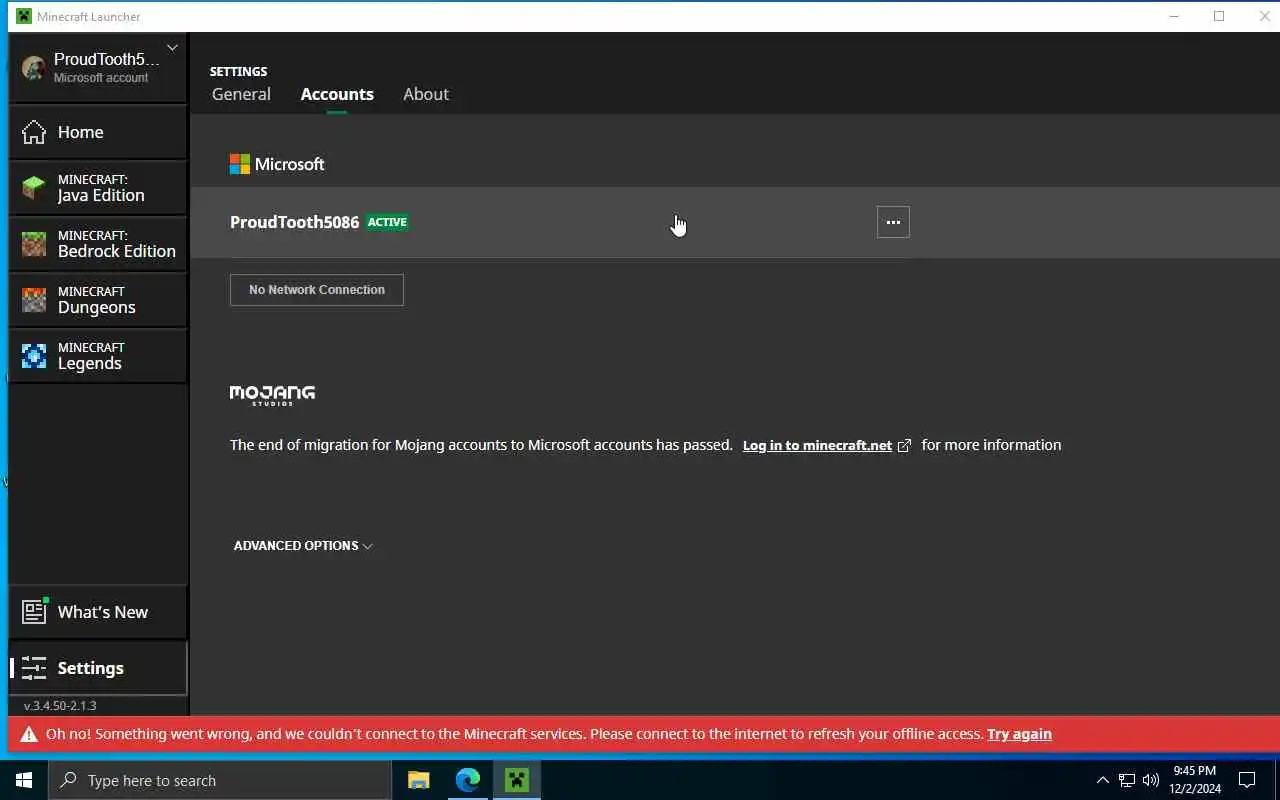The height and width of the screenshot is (800, 1280).
Task: Open File Explorer from the taskbar
Action: point(419,780)
